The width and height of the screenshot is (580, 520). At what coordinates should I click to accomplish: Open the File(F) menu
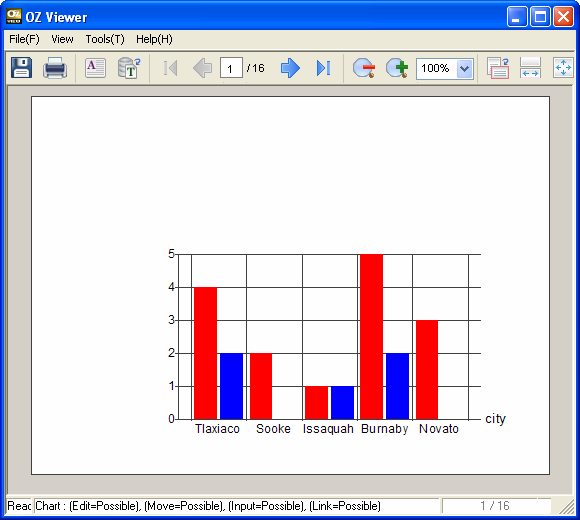pyautogui.click(x=24, y=39)
